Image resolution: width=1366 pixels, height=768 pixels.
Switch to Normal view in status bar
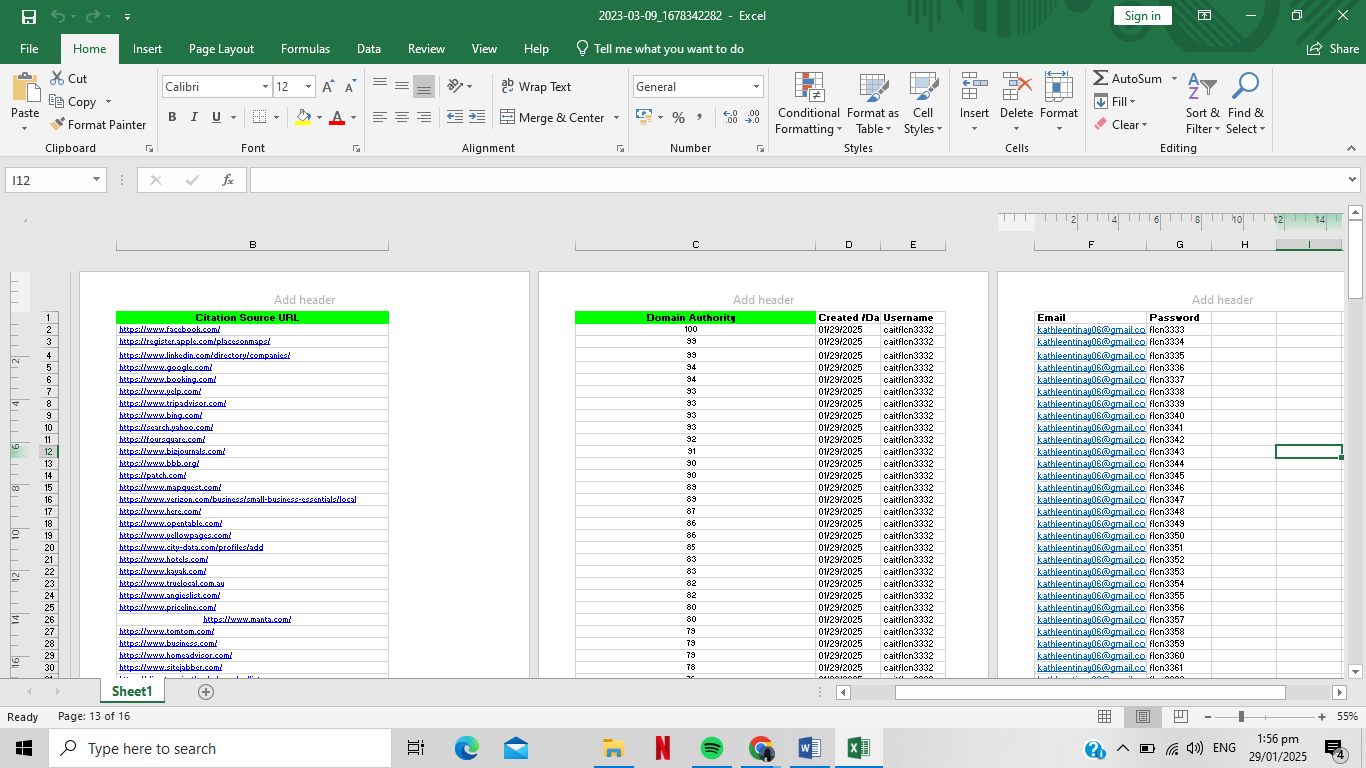point(1104,717)
